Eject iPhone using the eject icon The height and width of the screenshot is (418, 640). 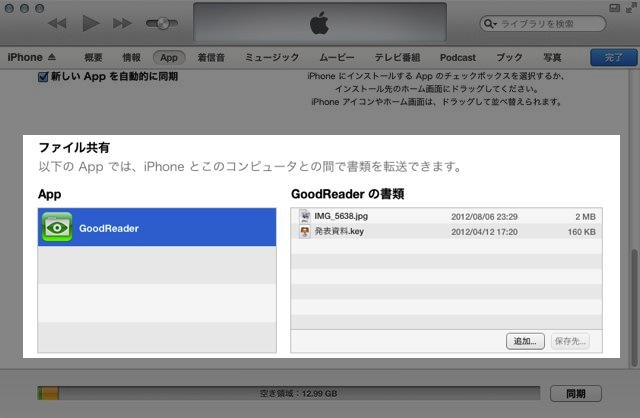tap(52, 57)
